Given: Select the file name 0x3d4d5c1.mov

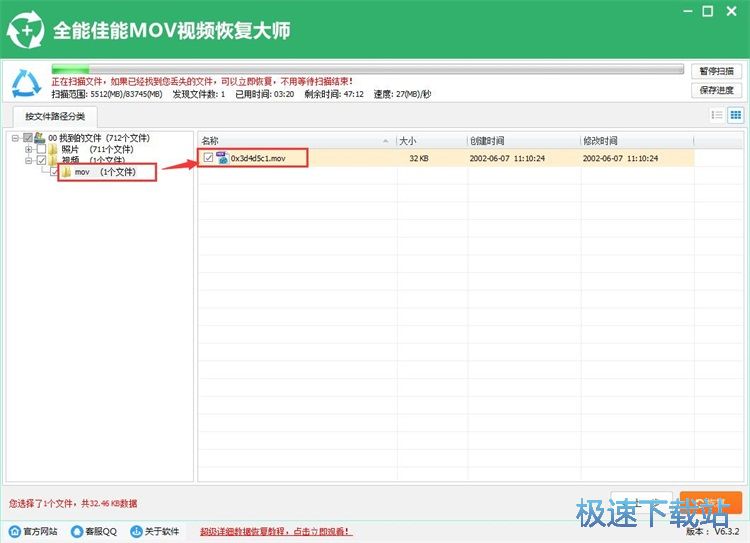Looking at the screenshot, I should click(258, 158).
